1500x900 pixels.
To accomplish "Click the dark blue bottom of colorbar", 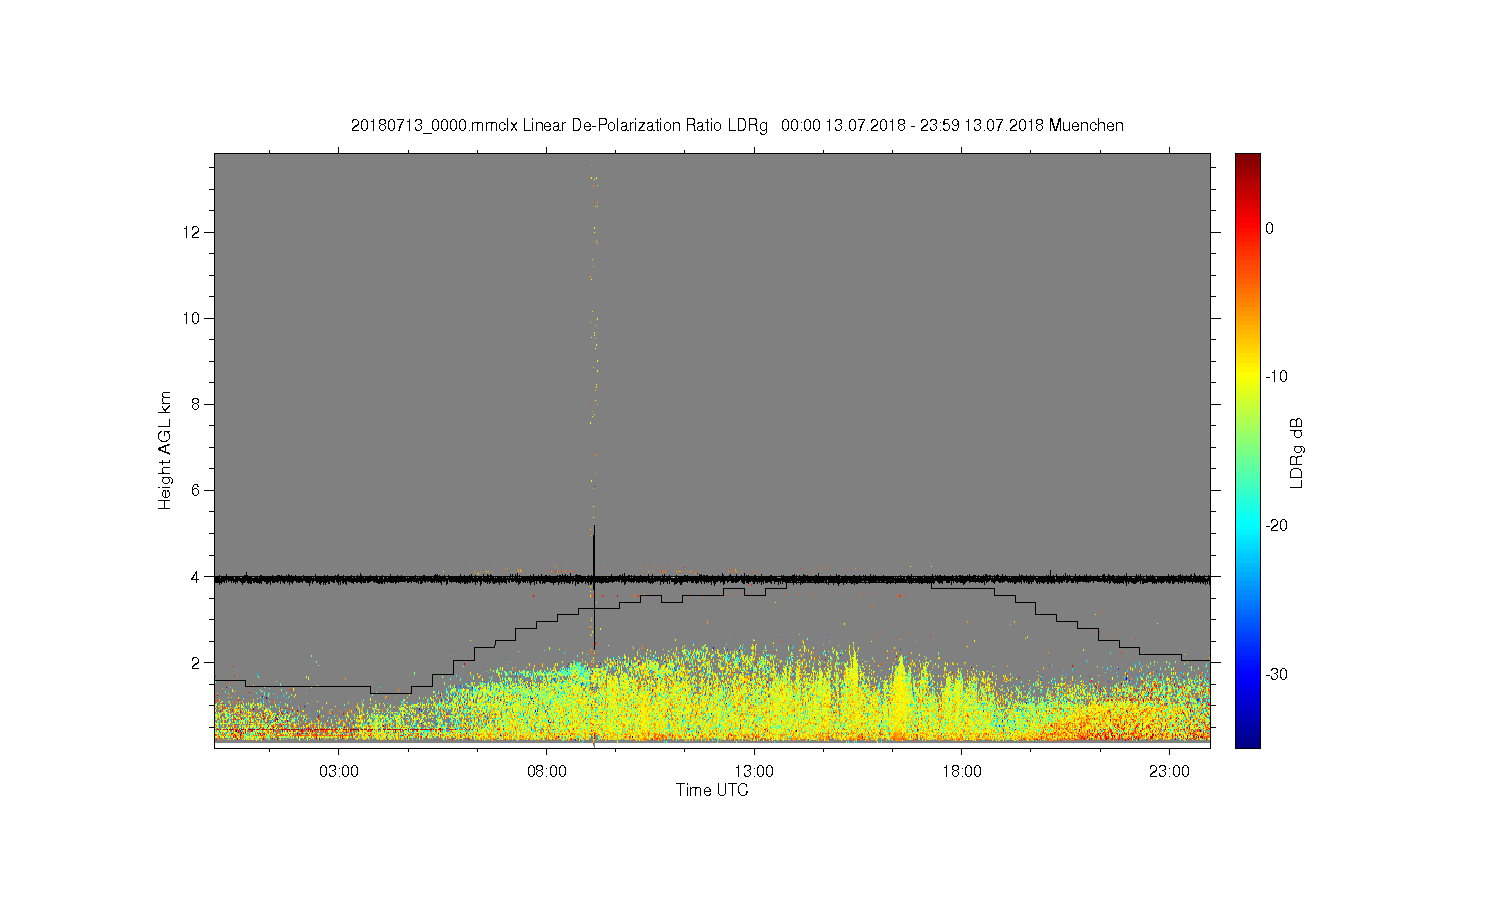I will click(1248, 738).
